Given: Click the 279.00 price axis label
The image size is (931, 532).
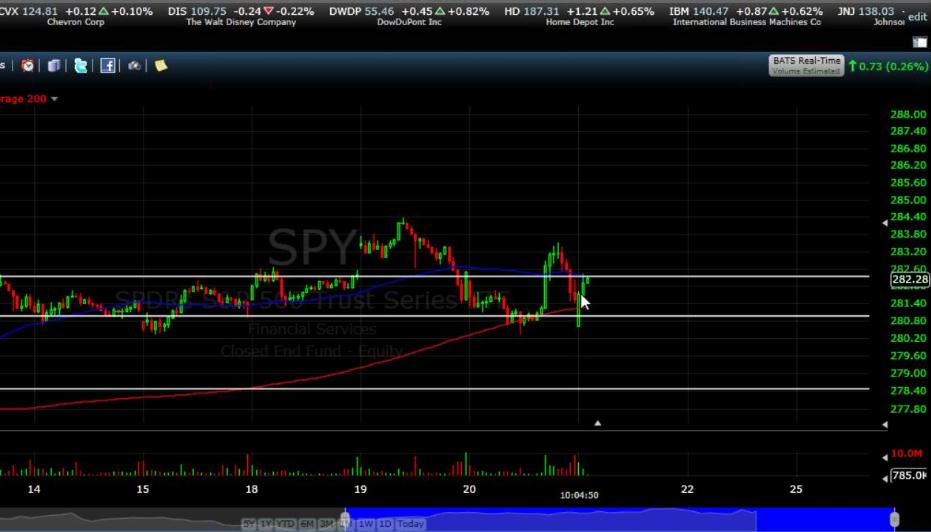Looking at the screenshot, I should (x=908, y=373).
